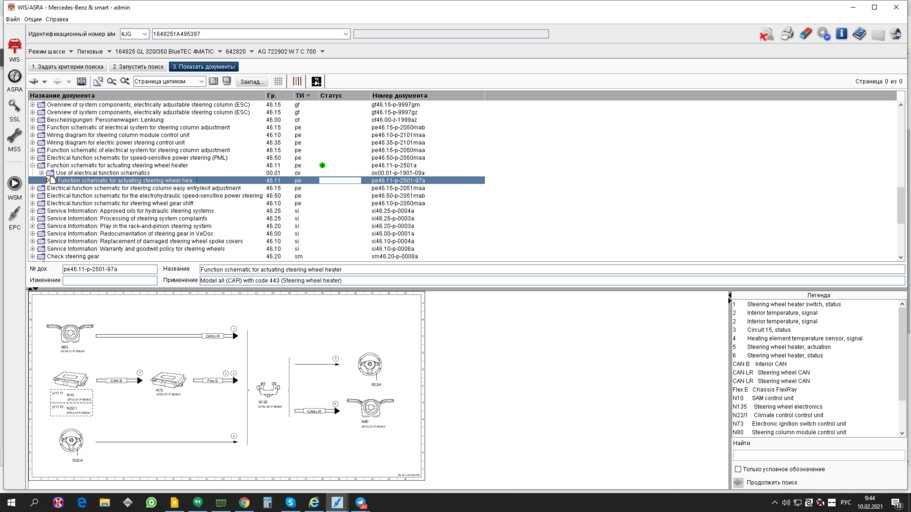Screen dimensions: 911x512
Task: Click the globe network icon at top right
Action: [x=896, y=34]
